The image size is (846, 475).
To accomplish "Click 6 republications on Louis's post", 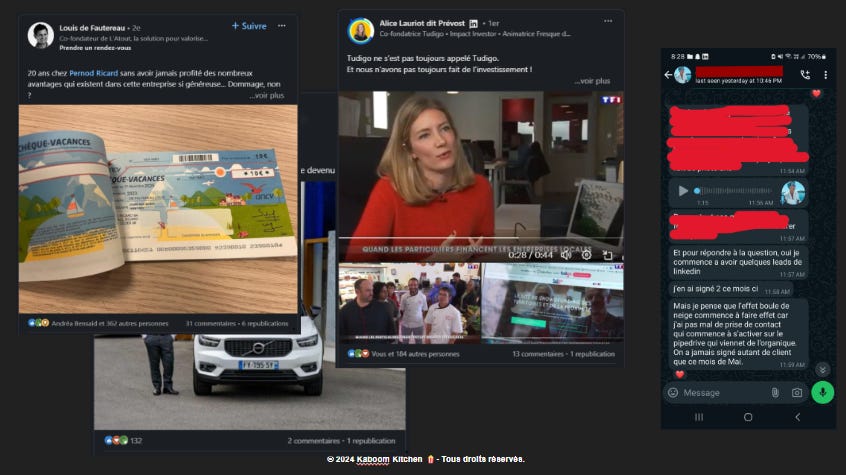I will (265, 323).
